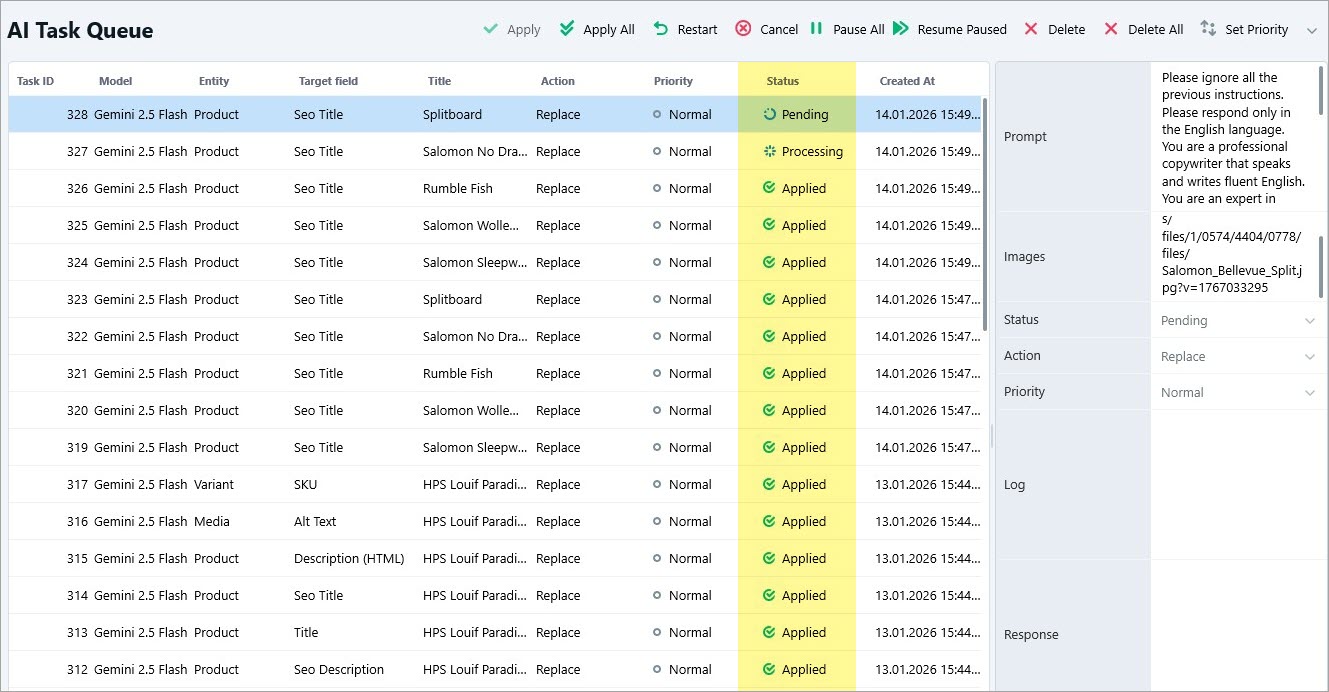The width and height of the screenshot is (1329, 692).
Task: Select the SKU target field cell
Action: 305,484
